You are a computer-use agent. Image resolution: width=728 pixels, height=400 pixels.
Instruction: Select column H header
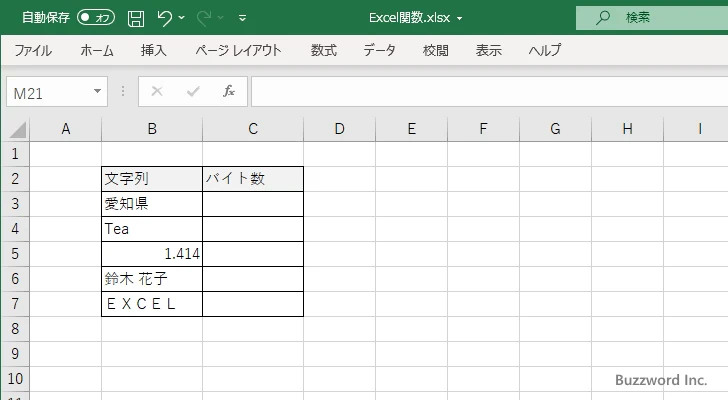coord(627,129)
